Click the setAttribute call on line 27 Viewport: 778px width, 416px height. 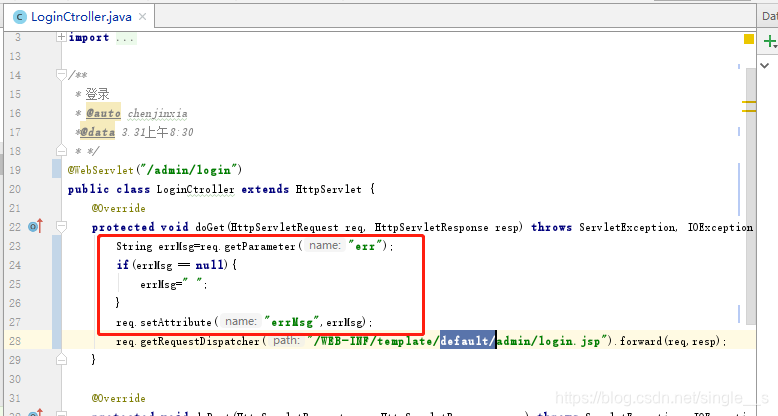(x=176, y=322)
